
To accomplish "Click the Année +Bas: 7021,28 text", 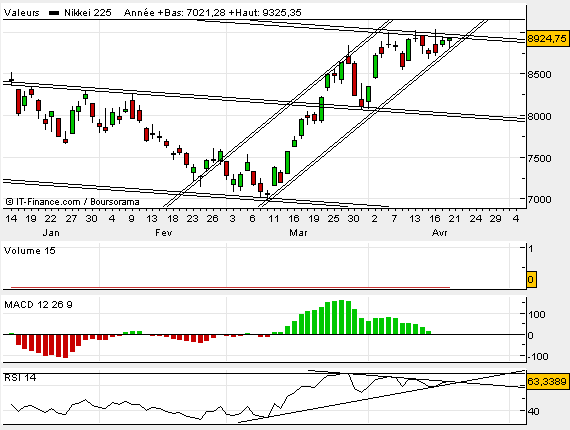I will [175, 13].
